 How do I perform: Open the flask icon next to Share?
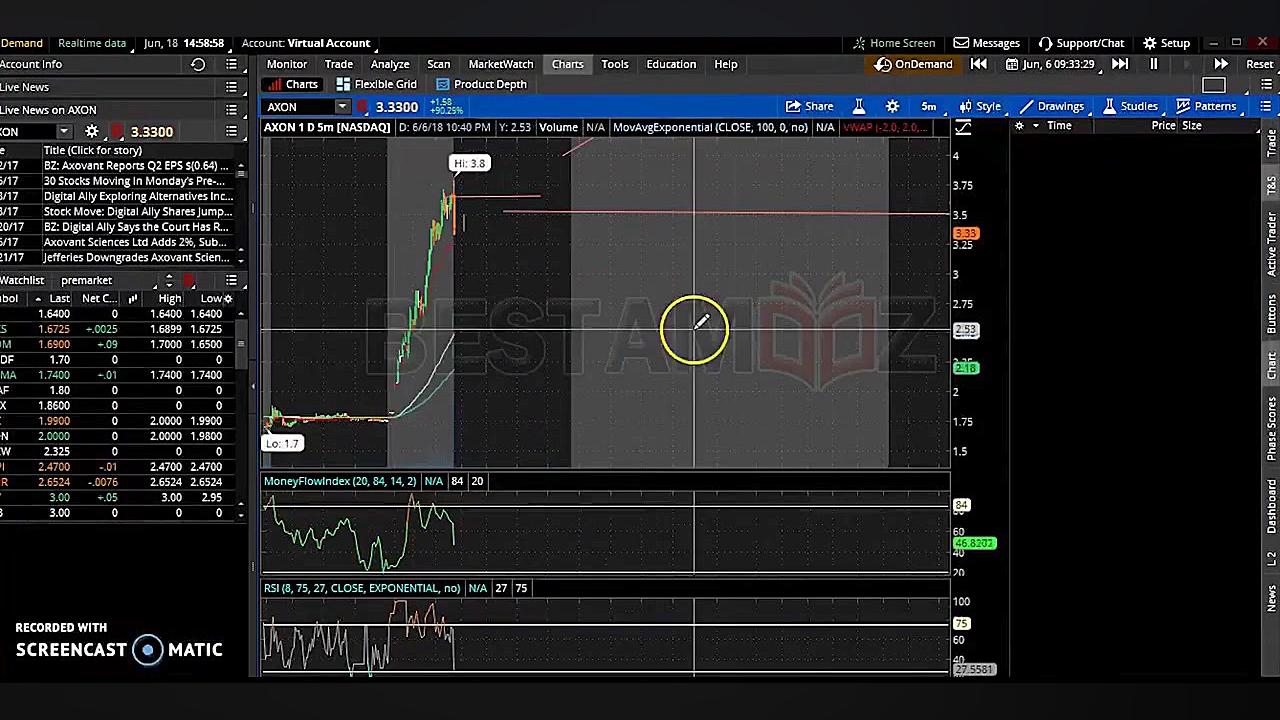click(x=858, y=106)
